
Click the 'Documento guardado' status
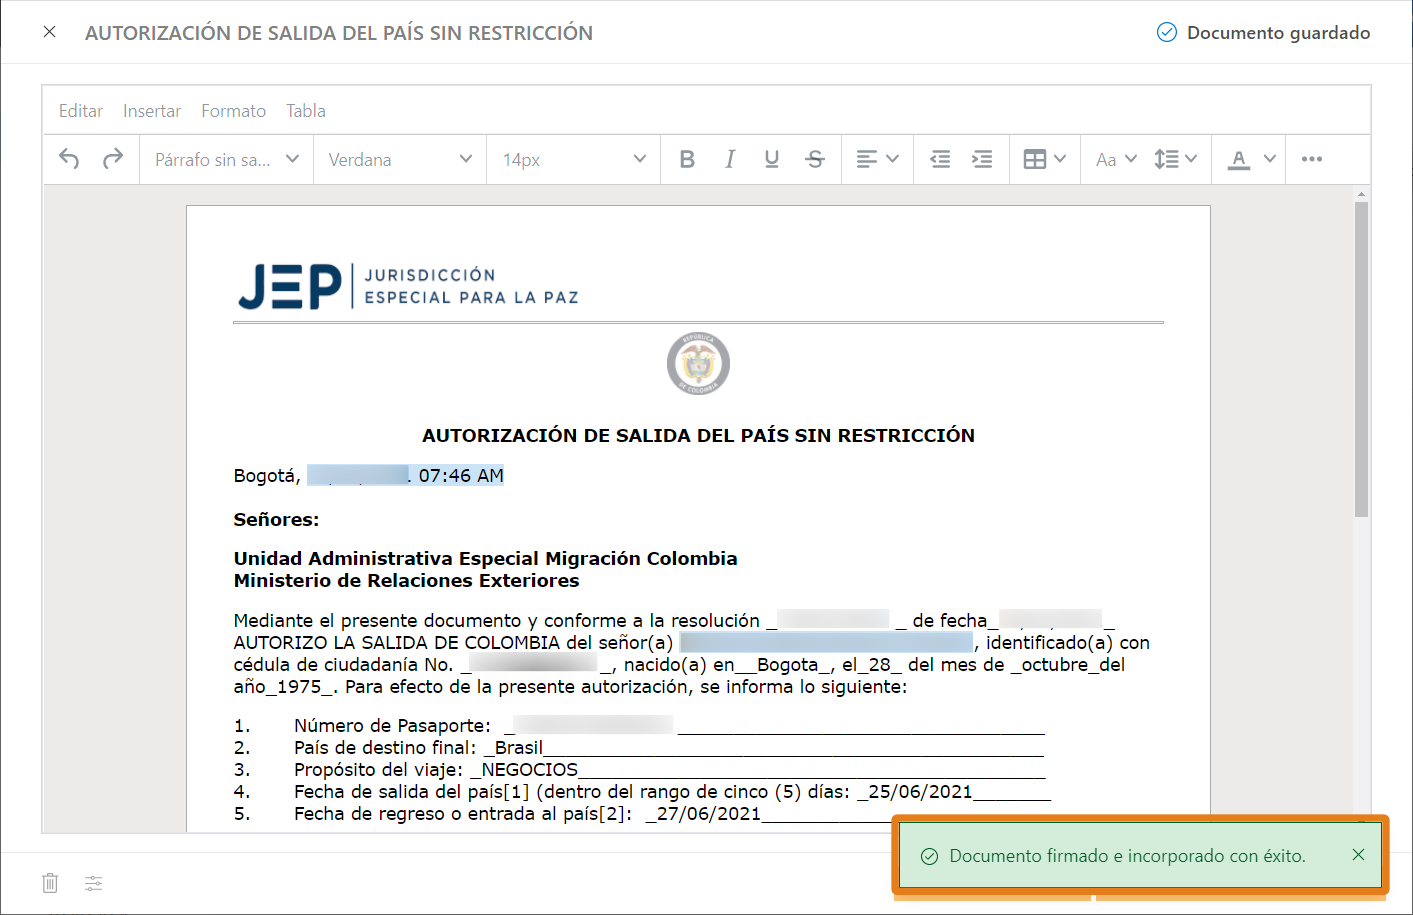pyautogui.click(x=1263, y=33)
